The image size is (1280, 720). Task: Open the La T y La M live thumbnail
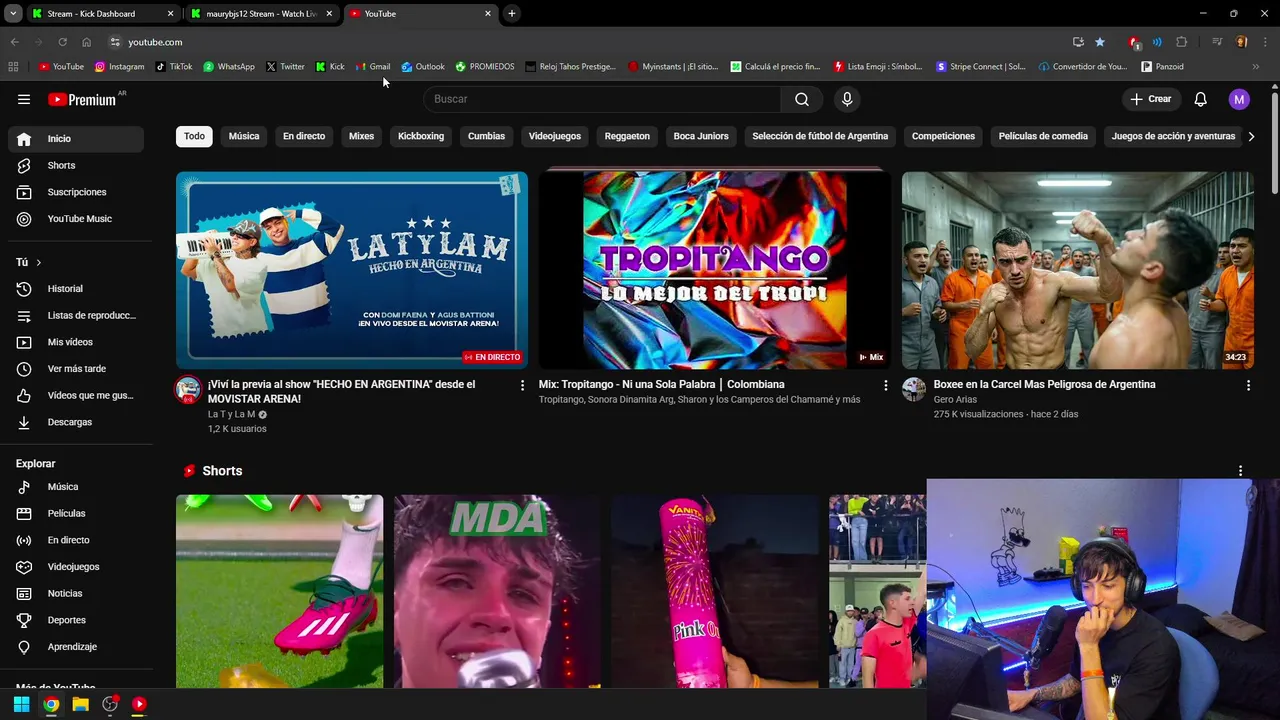point(352,270)
